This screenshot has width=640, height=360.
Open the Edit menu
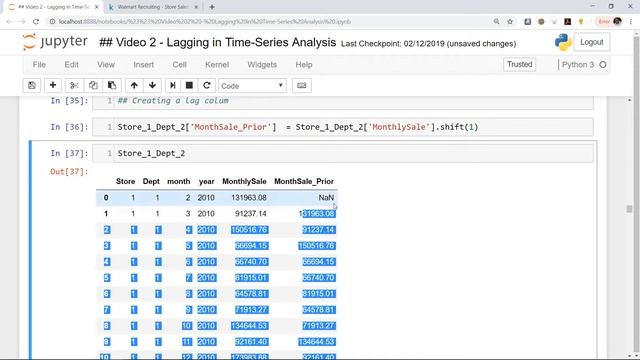click(x=71, y=64)
